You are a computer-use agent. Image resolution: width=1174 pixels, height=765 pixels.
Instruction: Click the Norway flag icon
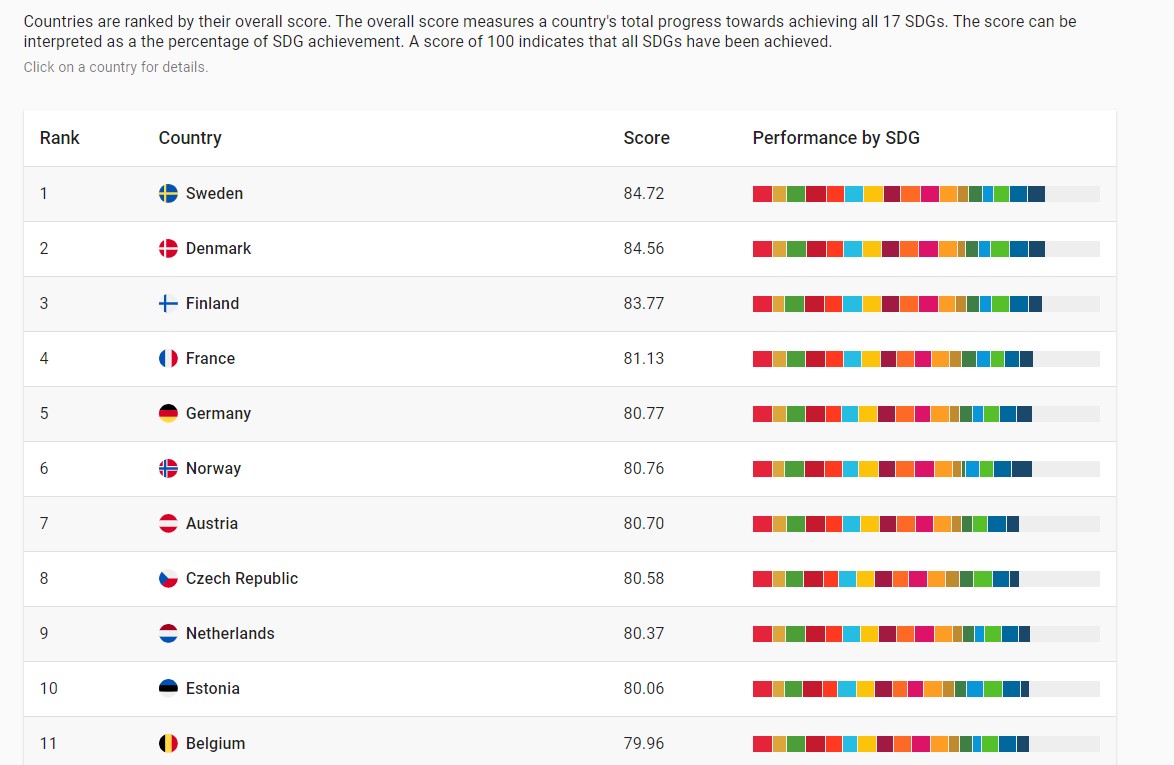[x=168, y=468]
